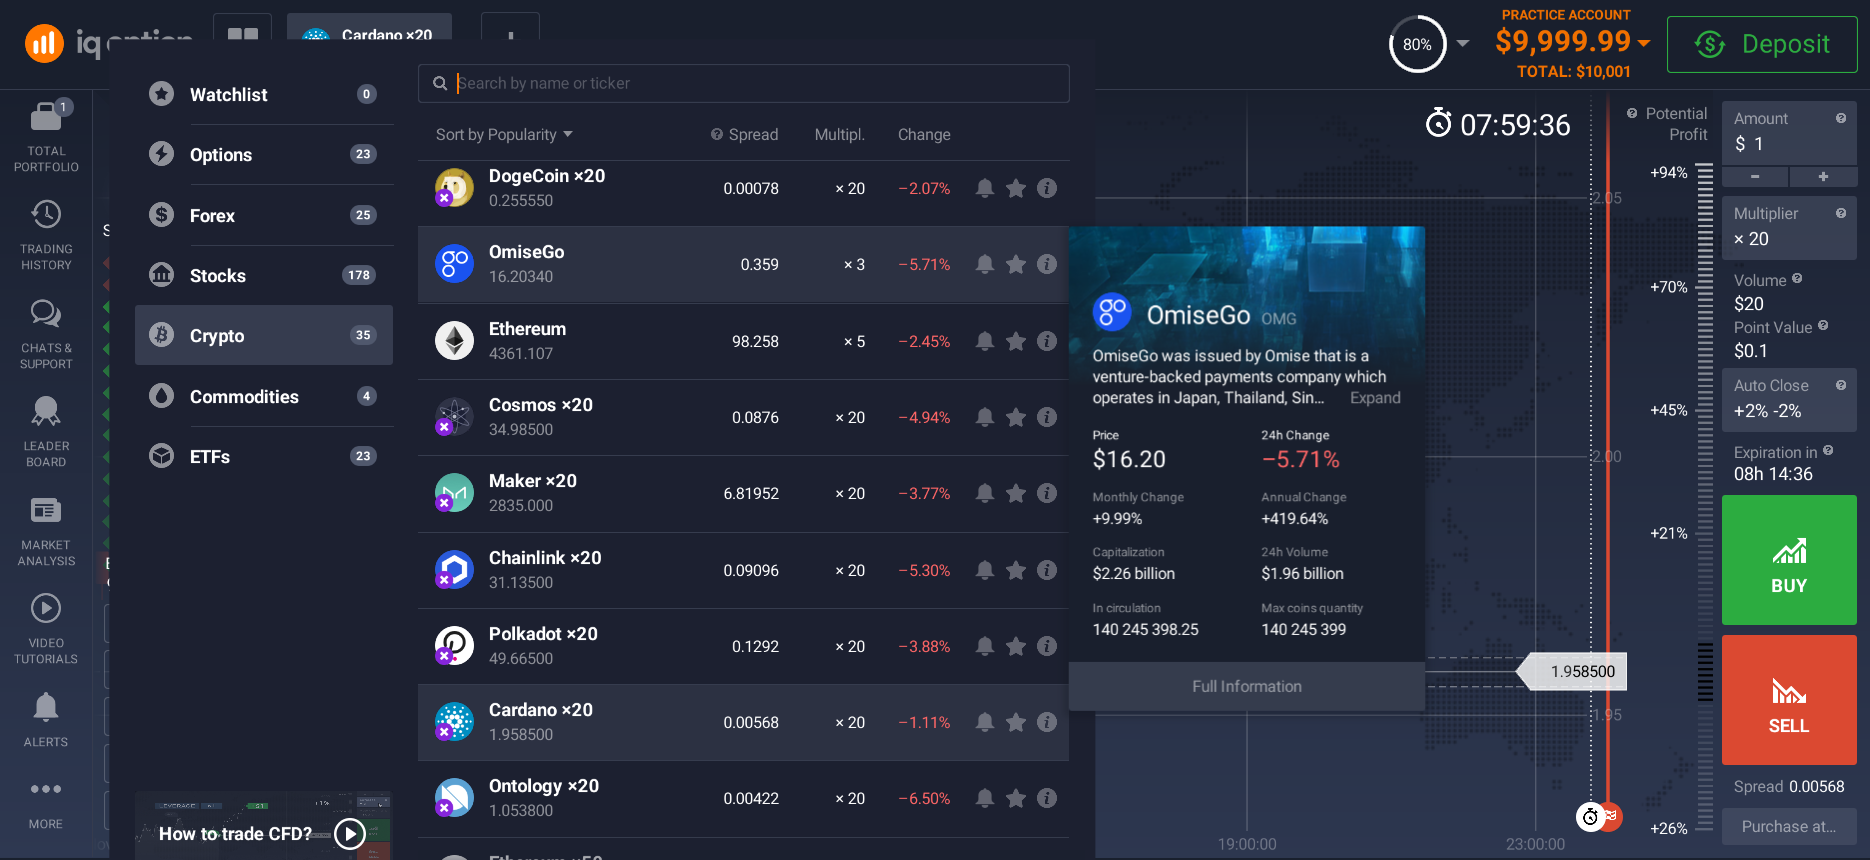Add Cosmos to watchlist star
Viewport: 1870px width, 860px height.
pos(1016,417)
